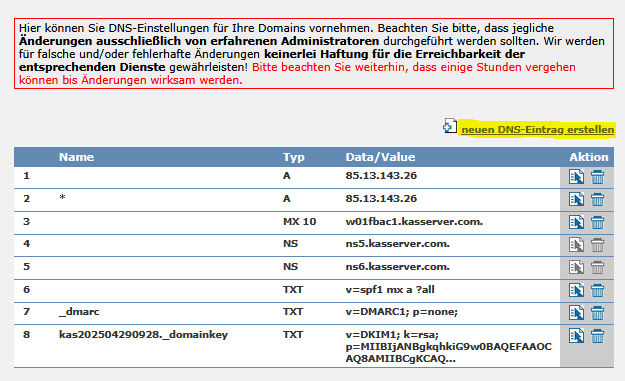This screenshot has height=381, width=625.
Task: Delete the wildcard * A record
Action: [x=597, y=199]
